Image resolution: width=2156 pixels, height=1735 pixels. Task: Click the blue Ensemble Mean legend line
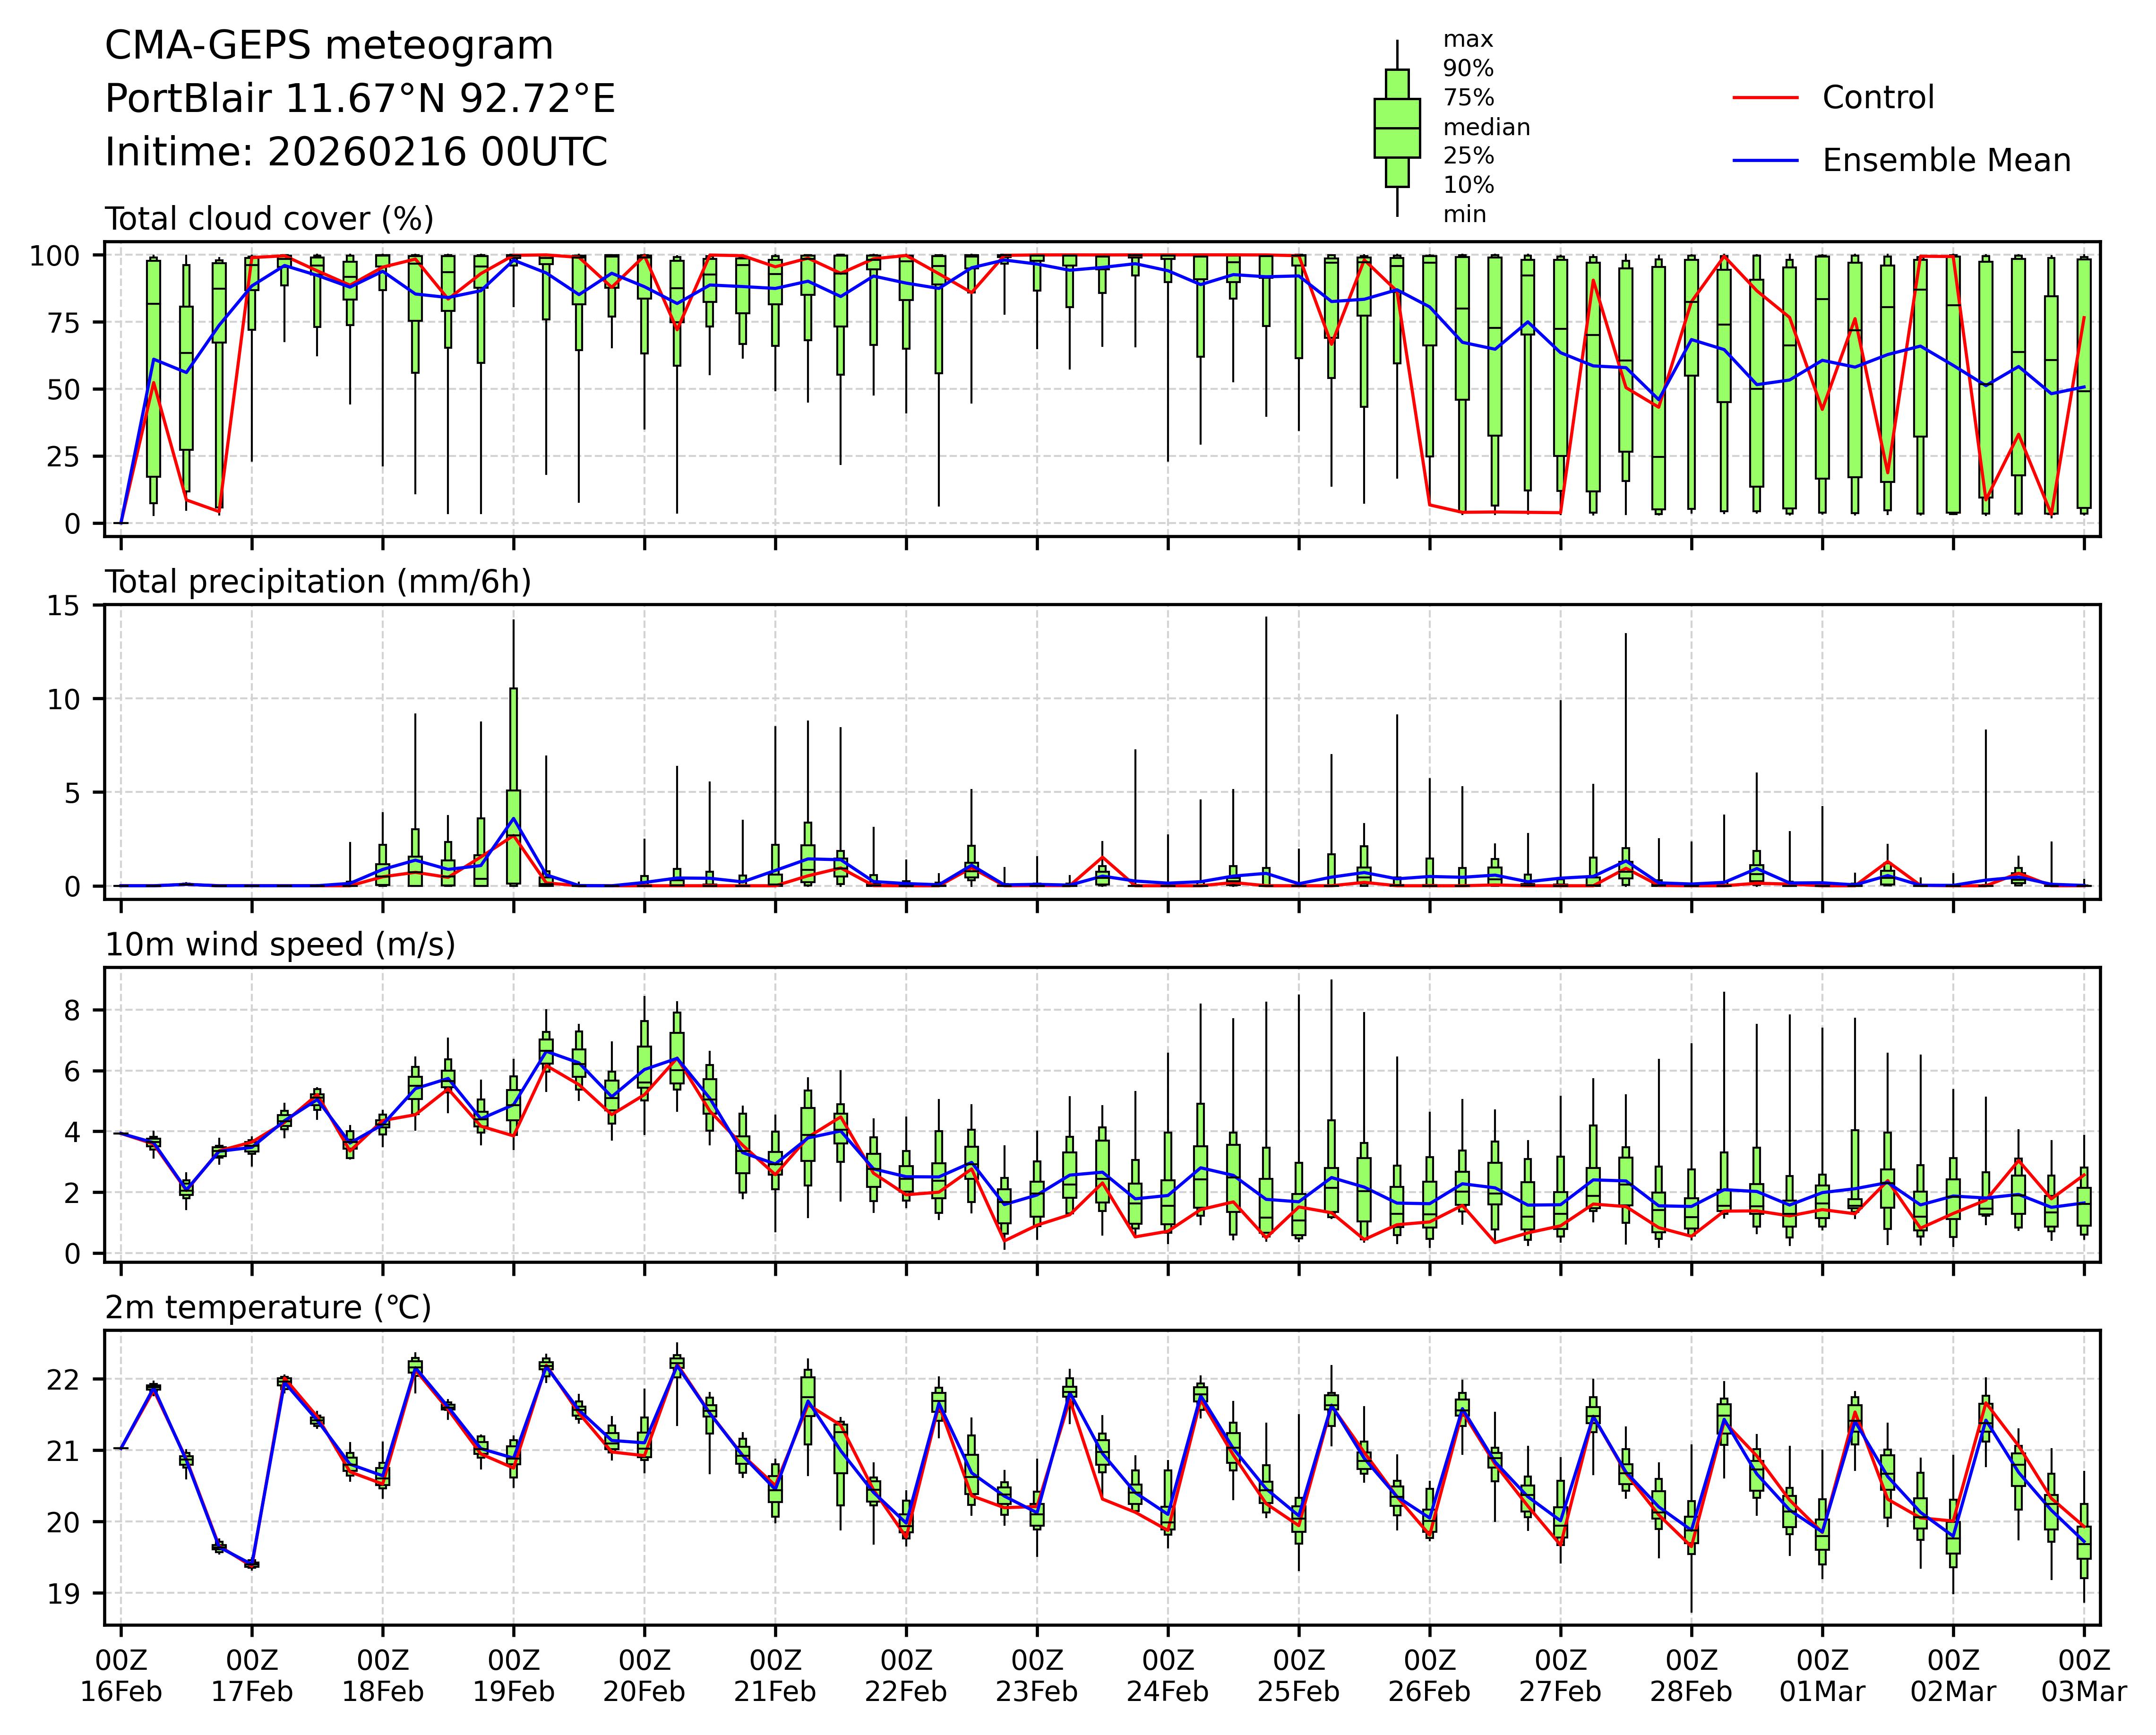pyautogui.click(x=1765, y=161)
